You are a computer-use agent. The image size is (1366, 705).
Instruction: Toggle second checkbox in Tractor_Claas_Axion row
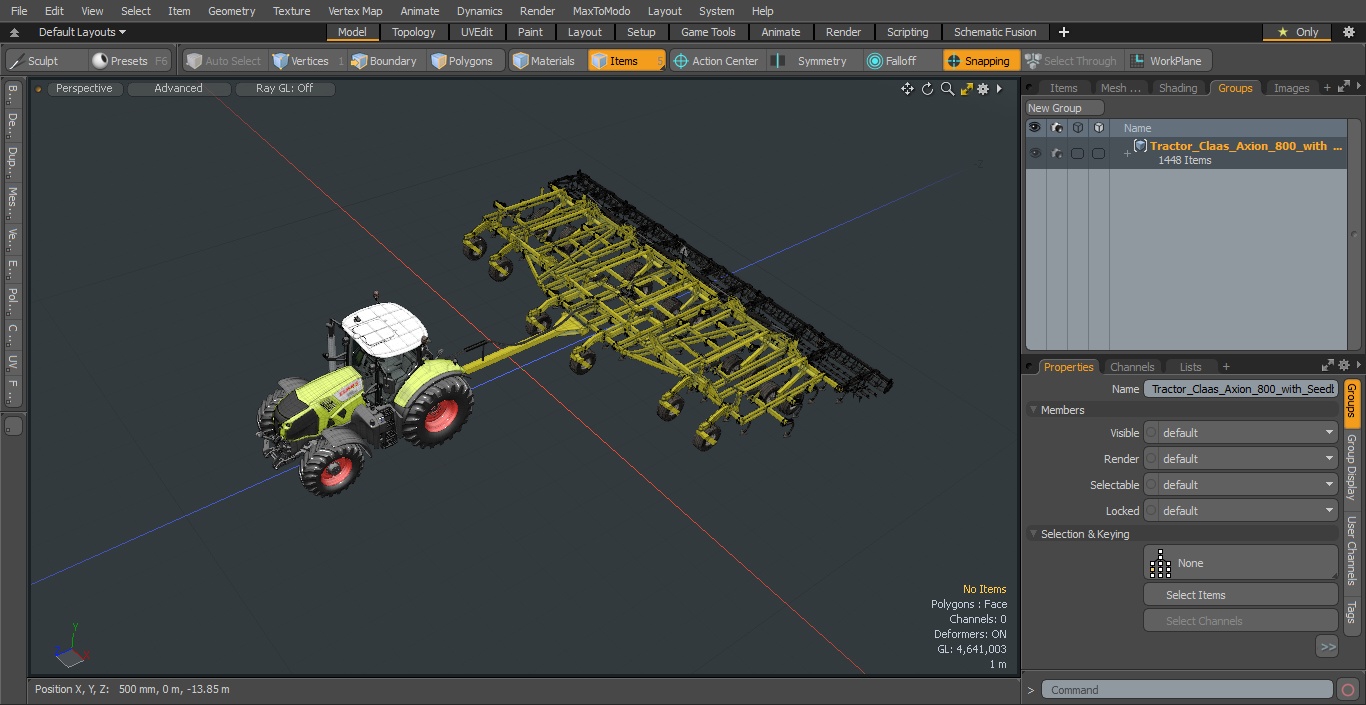[x=1098, y=153]
